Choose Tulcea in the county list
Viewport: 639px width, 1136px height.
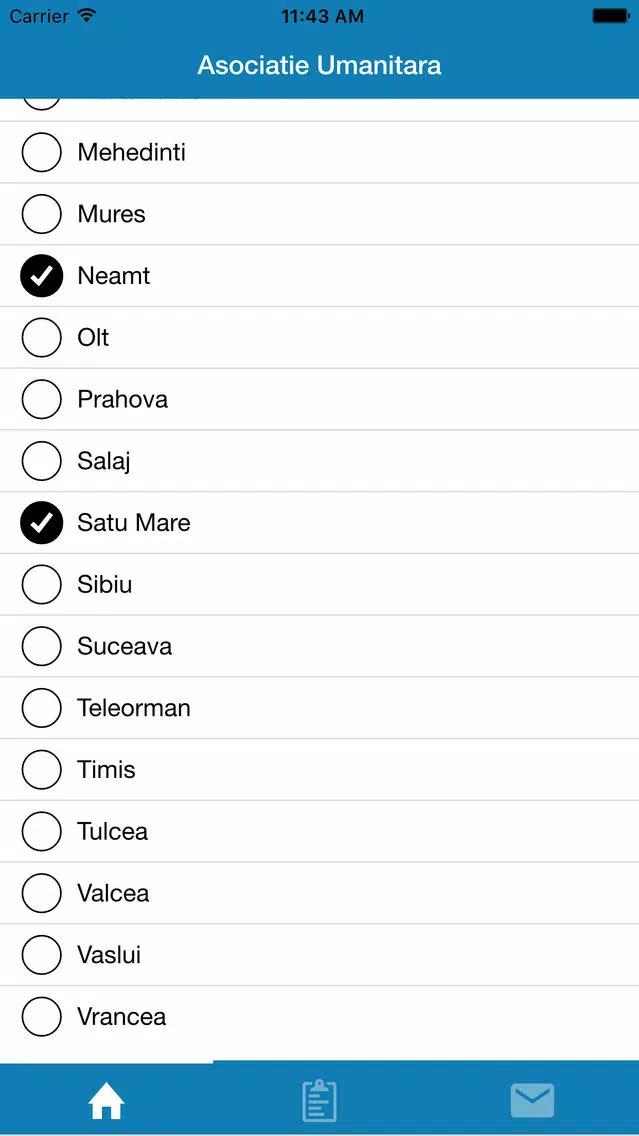click(x=320, y=831)
